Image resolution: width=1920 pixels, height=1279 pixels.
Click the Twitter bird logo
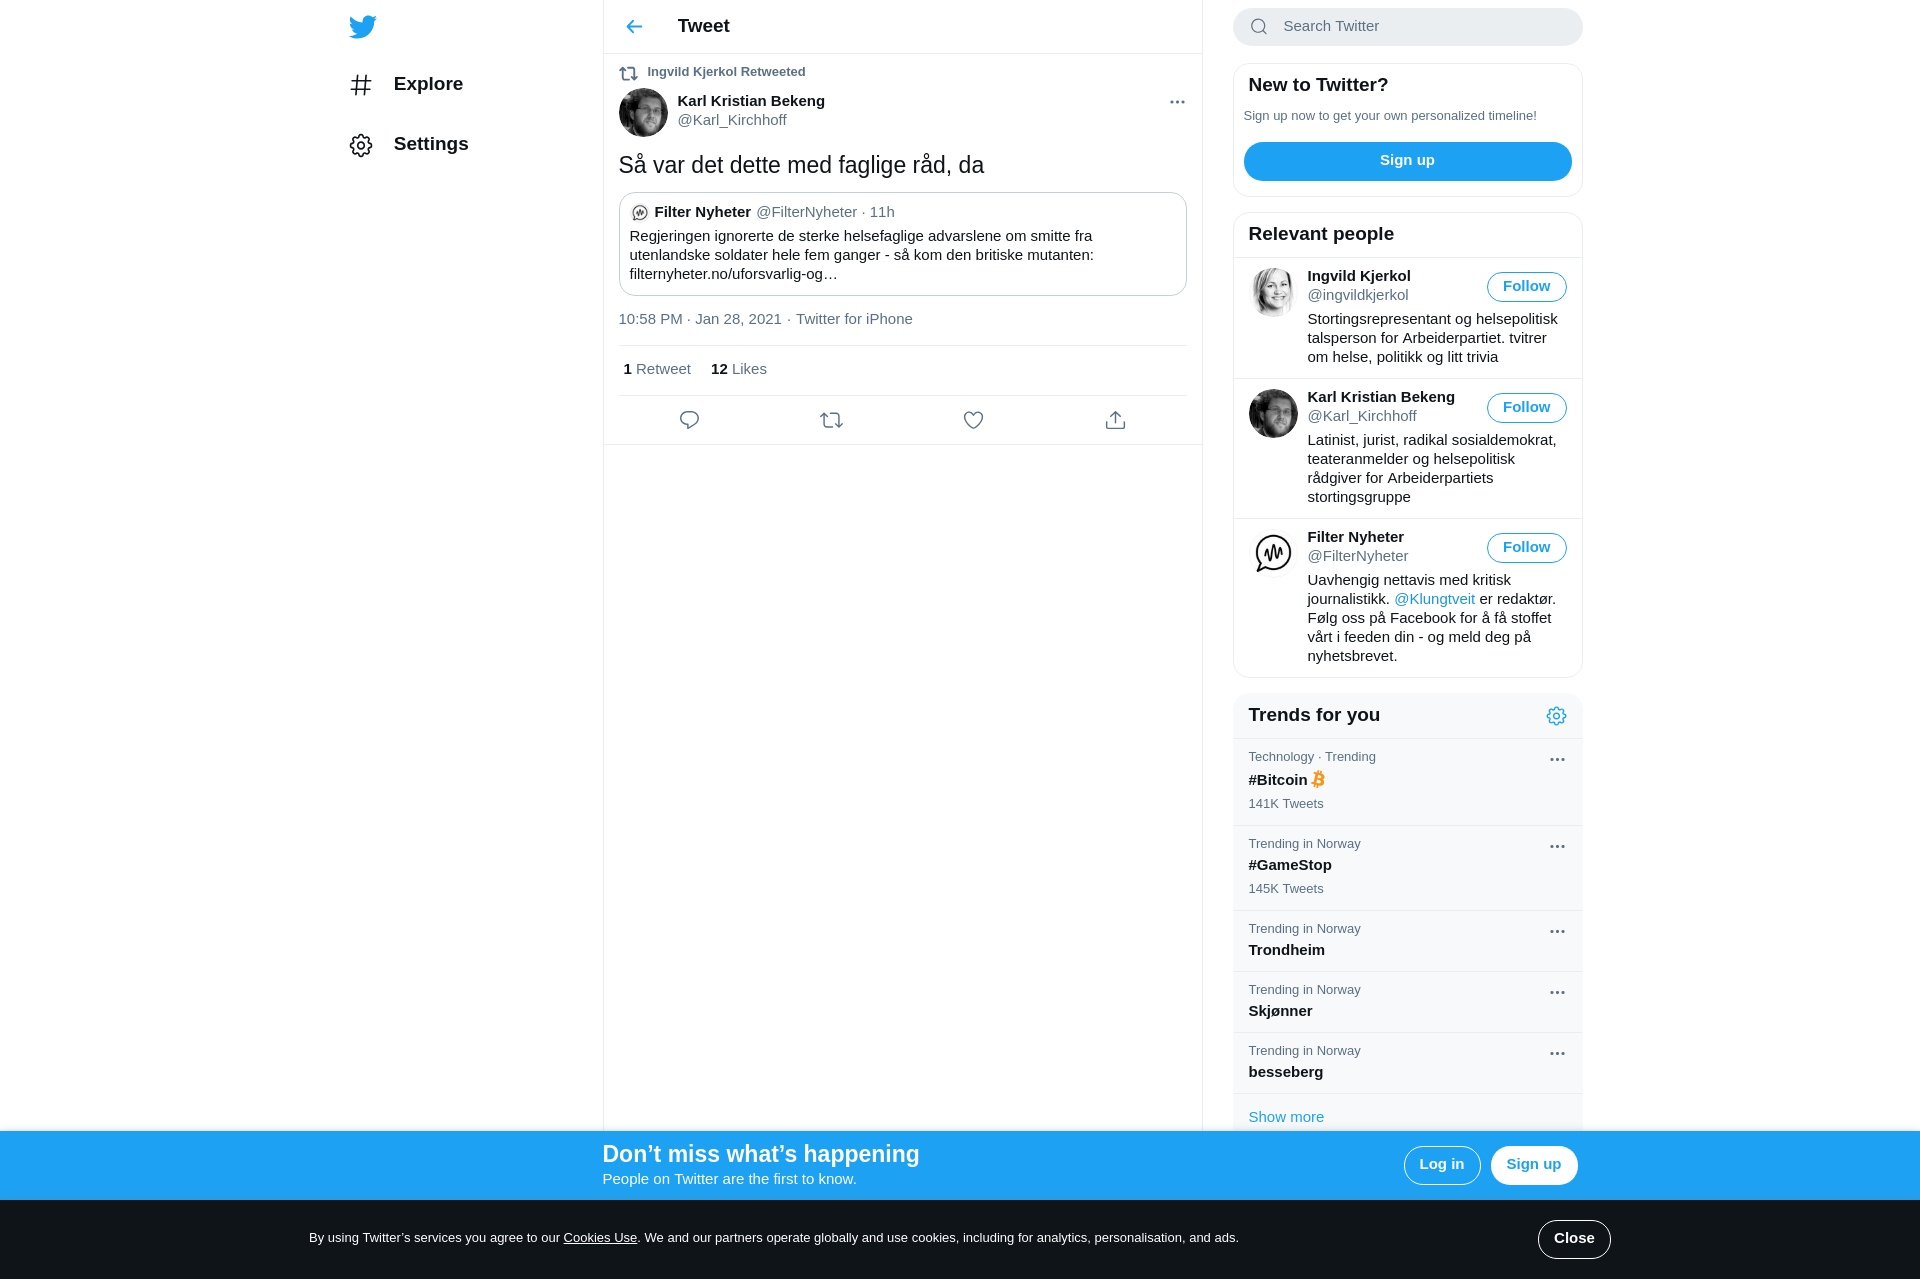click(362, 27)
